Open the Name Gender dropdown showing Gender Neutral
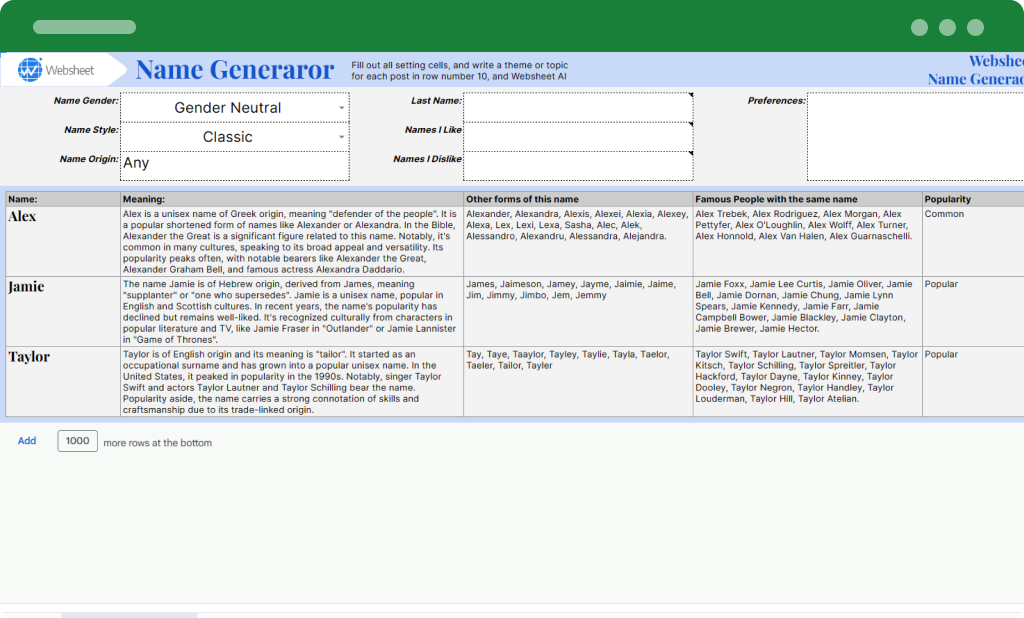1024x618 pixels. pyautogui.click(x=235, y=108)
